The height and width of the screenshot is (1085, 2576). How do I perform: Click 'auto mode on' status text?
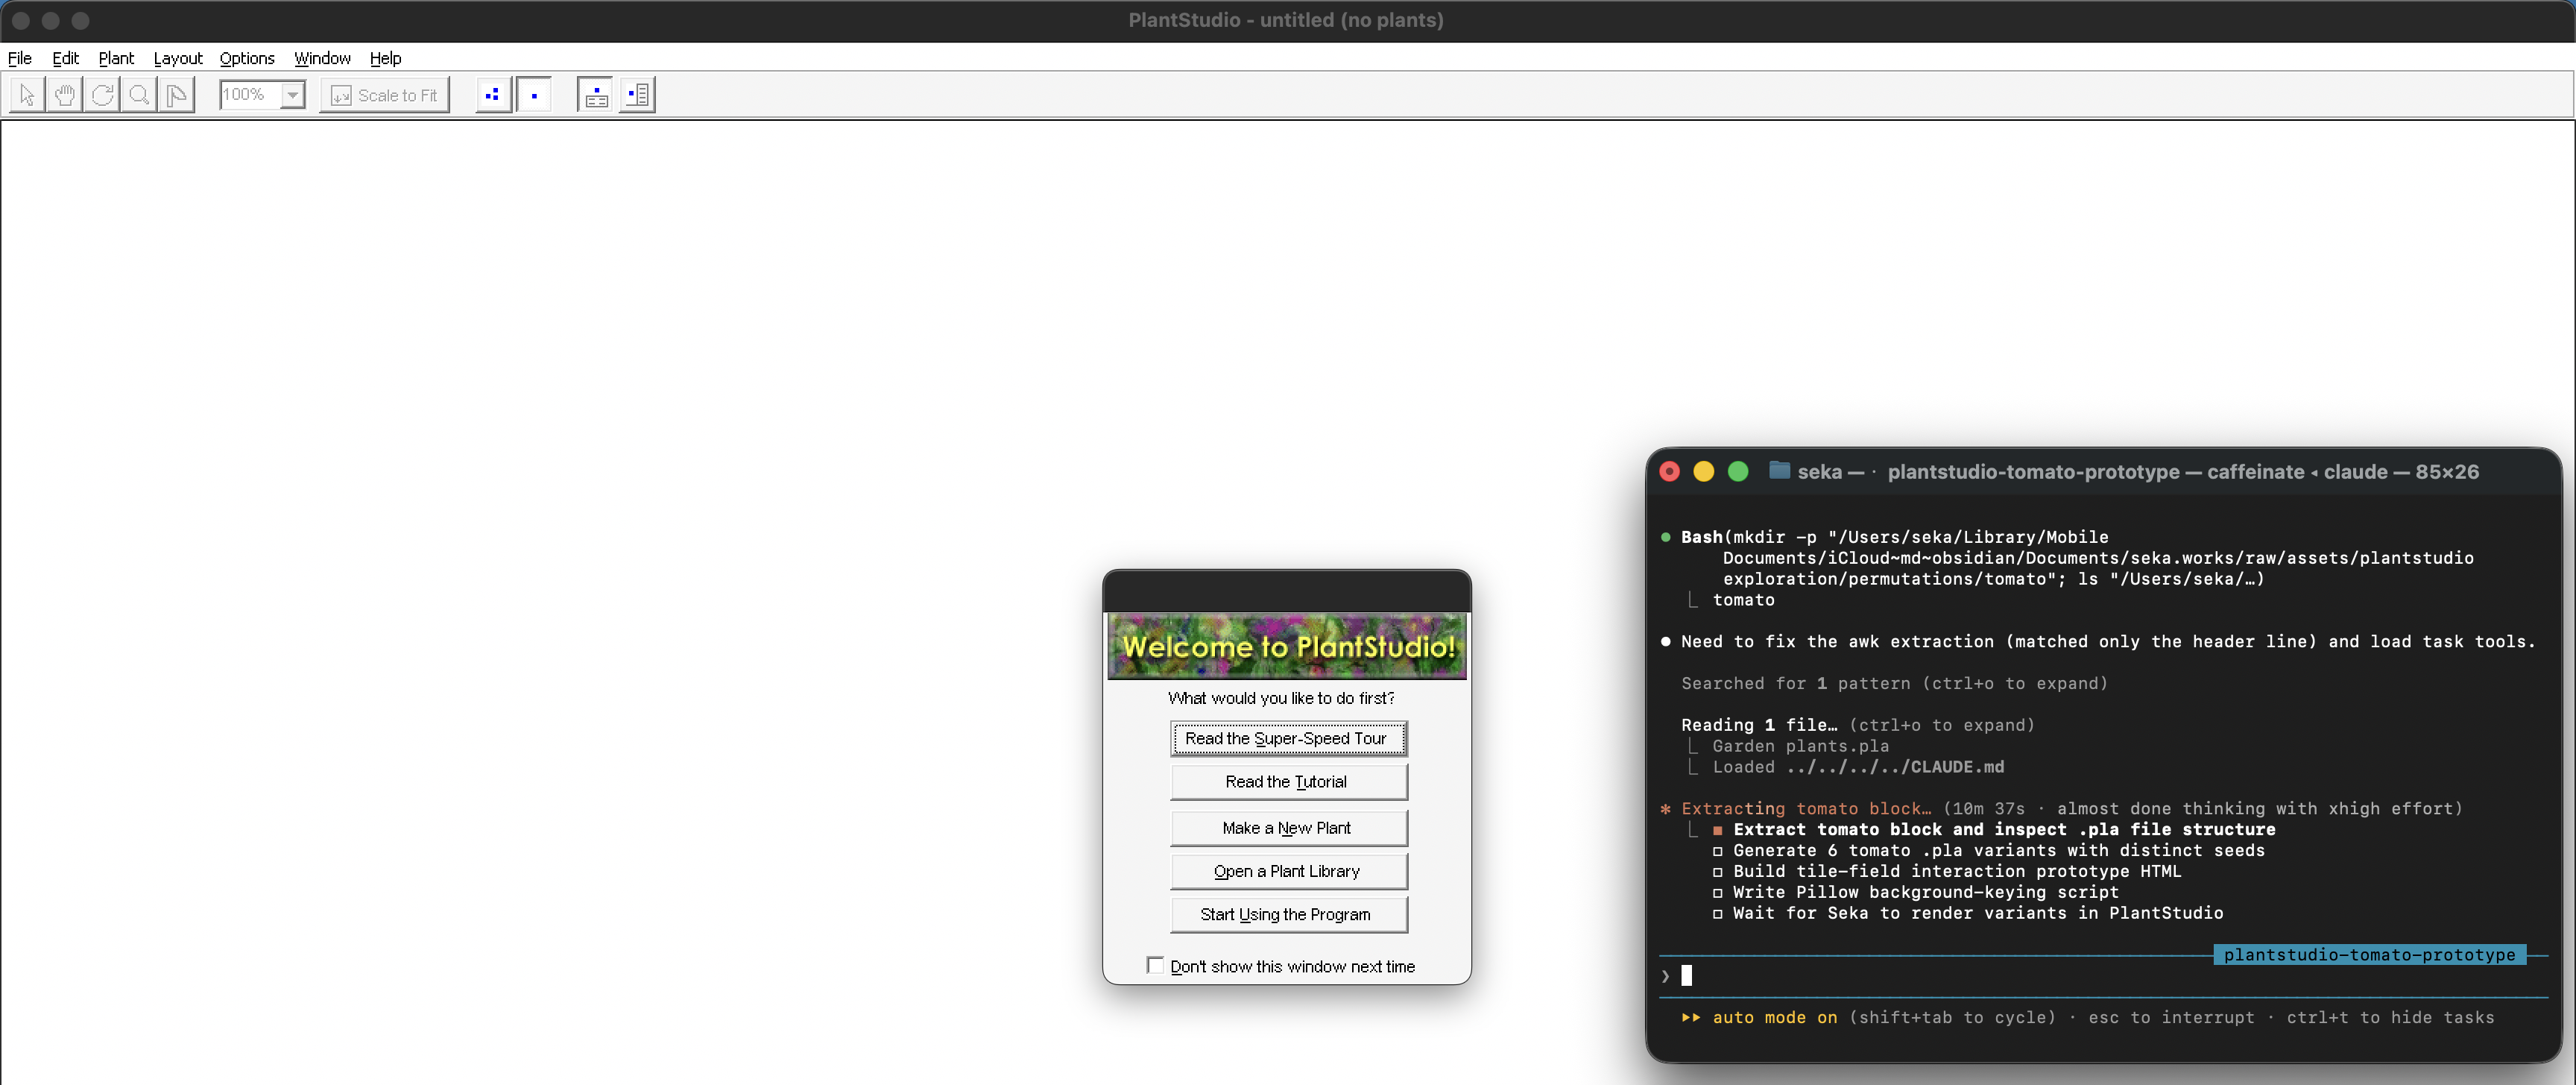(x=1774, y=1018)
